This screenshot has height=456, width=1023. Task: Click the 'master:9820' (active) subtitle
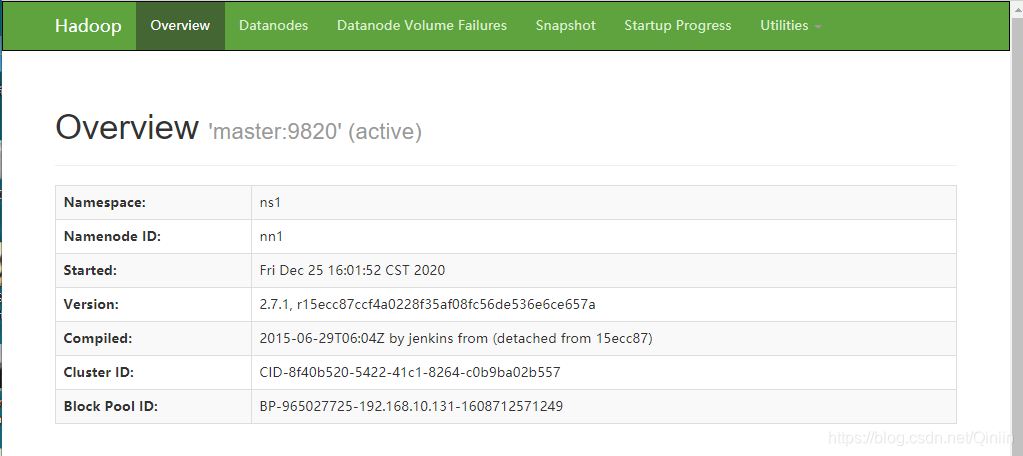pos(314,132)
